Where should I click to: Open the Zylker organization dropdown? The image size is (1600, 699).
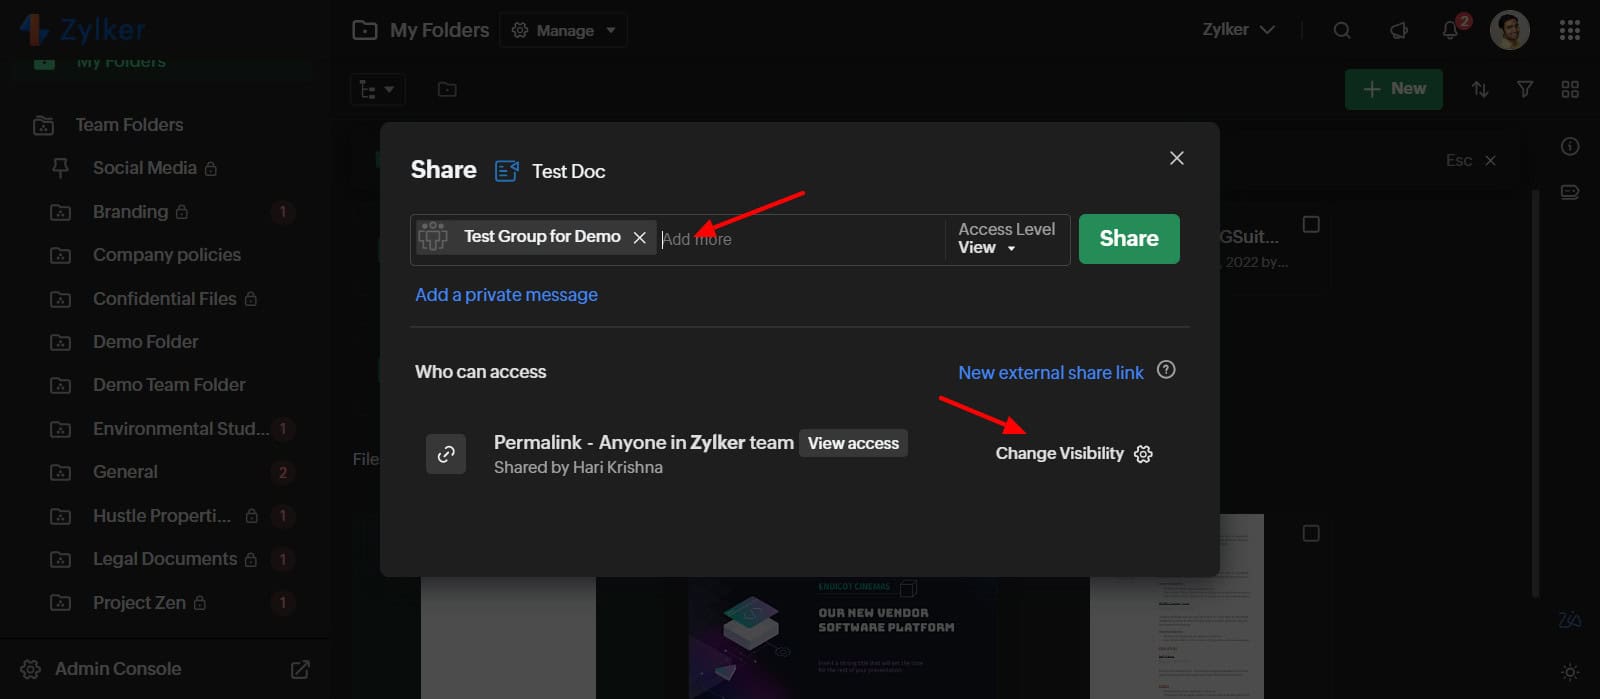pyautogui.click(x=1238, y=30)
